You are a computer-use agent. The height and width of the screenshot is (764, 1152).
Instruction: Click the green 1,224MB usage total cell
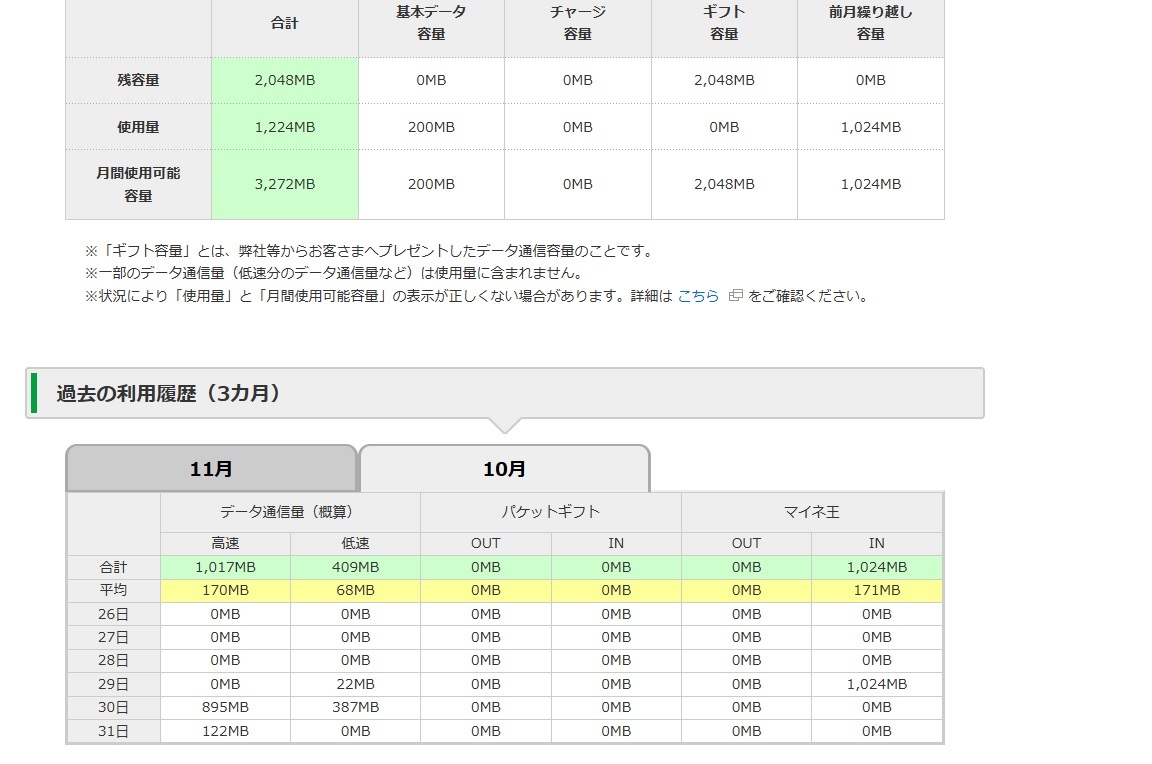click(285, 127)
